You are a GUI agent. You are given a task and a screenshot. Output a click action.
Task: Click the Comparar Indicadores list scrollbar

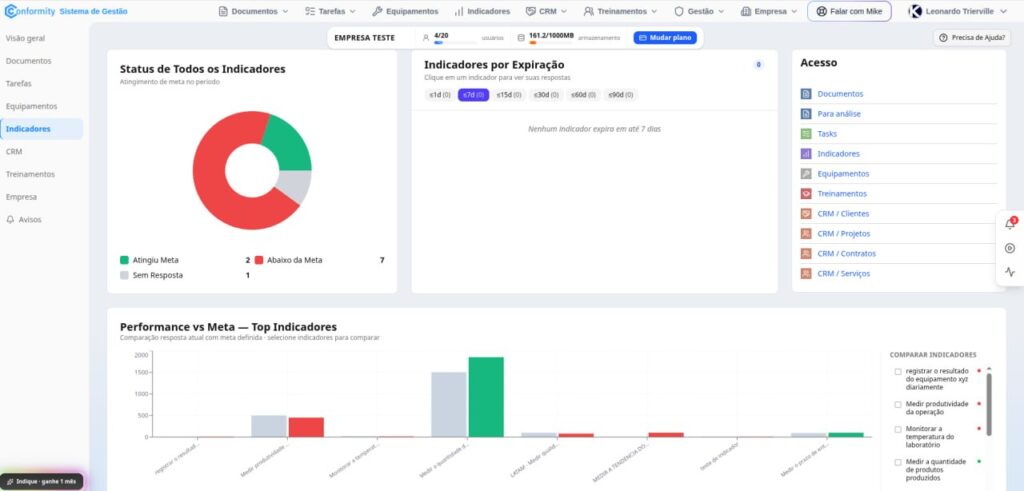pos(989,405)
